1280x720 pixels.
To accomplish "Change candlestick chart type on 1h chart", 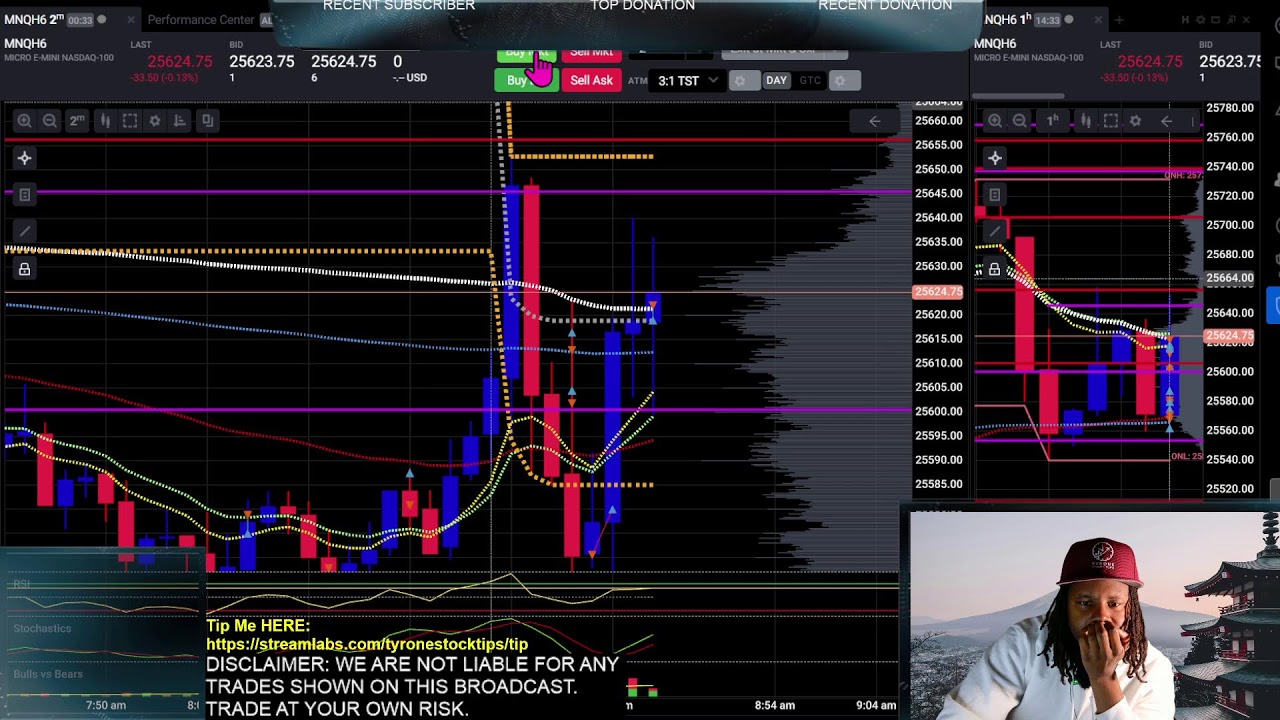I will (1085, 120).
